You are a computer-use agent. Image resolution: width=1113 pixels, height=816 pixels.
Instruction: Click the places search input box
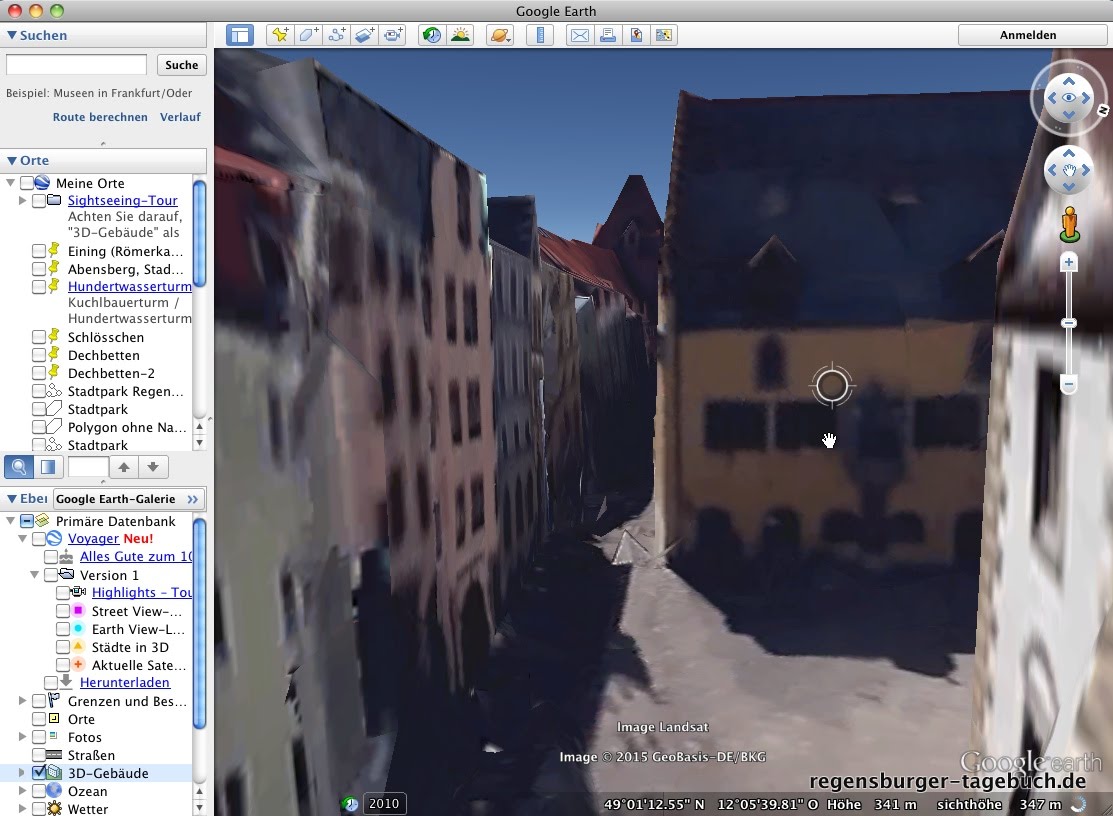point(88,467)
